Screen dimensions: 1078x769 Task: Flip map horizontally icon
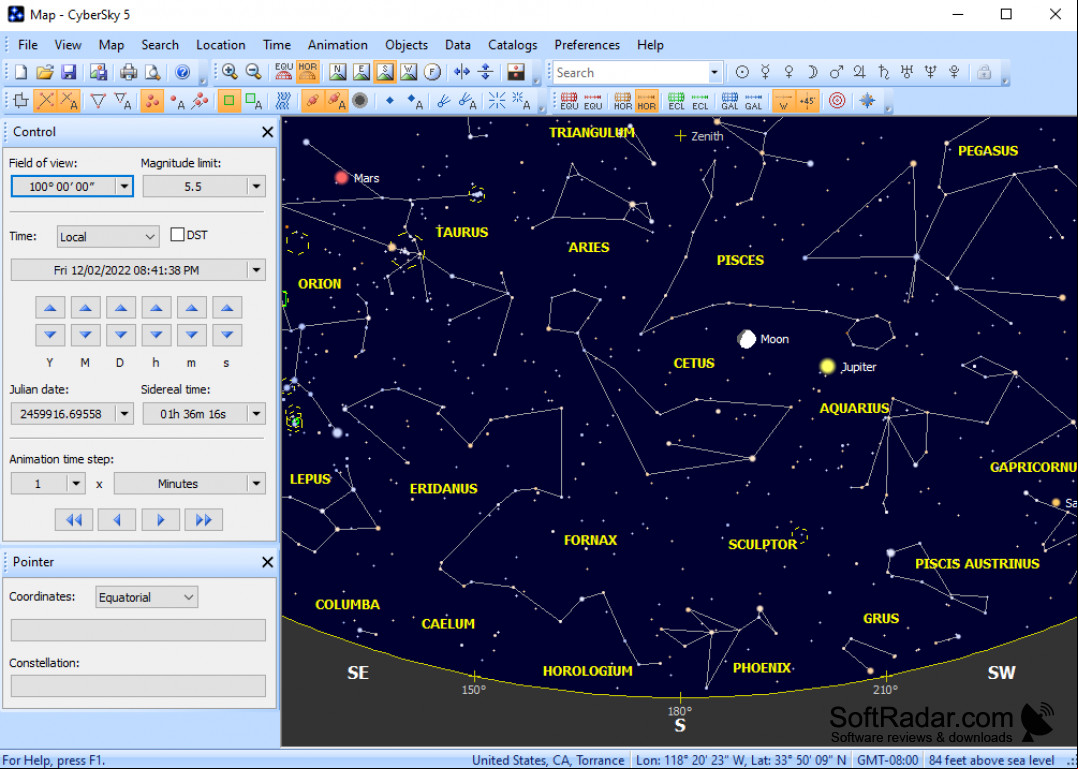(x=462, y=72)
